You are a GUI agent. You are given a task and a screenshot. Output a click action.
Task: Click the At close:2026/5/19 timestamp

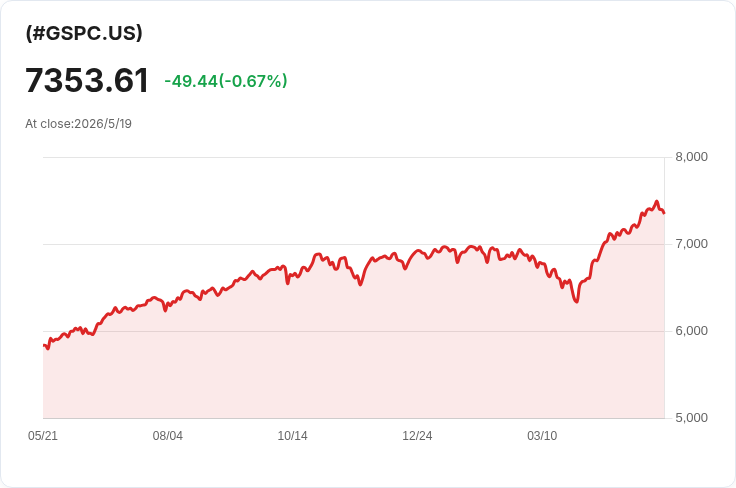coord(78,124)
